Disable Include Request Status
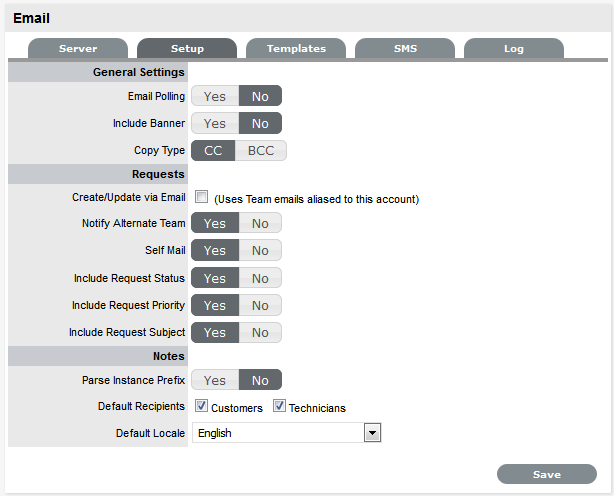Screen dimensions: 614x496 [260, 278]
